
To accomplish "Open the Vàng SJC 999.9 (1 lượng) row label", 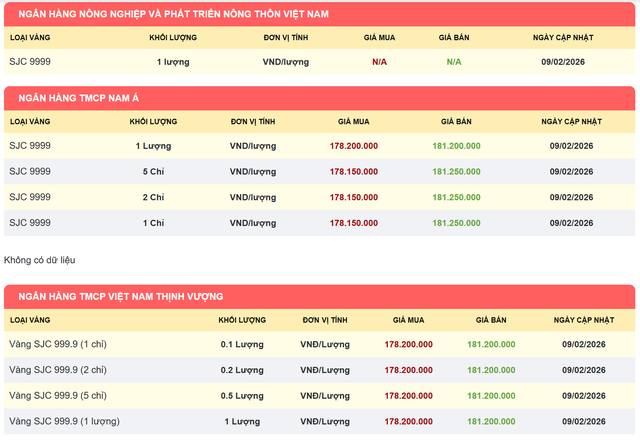I will tap(62, 421).
